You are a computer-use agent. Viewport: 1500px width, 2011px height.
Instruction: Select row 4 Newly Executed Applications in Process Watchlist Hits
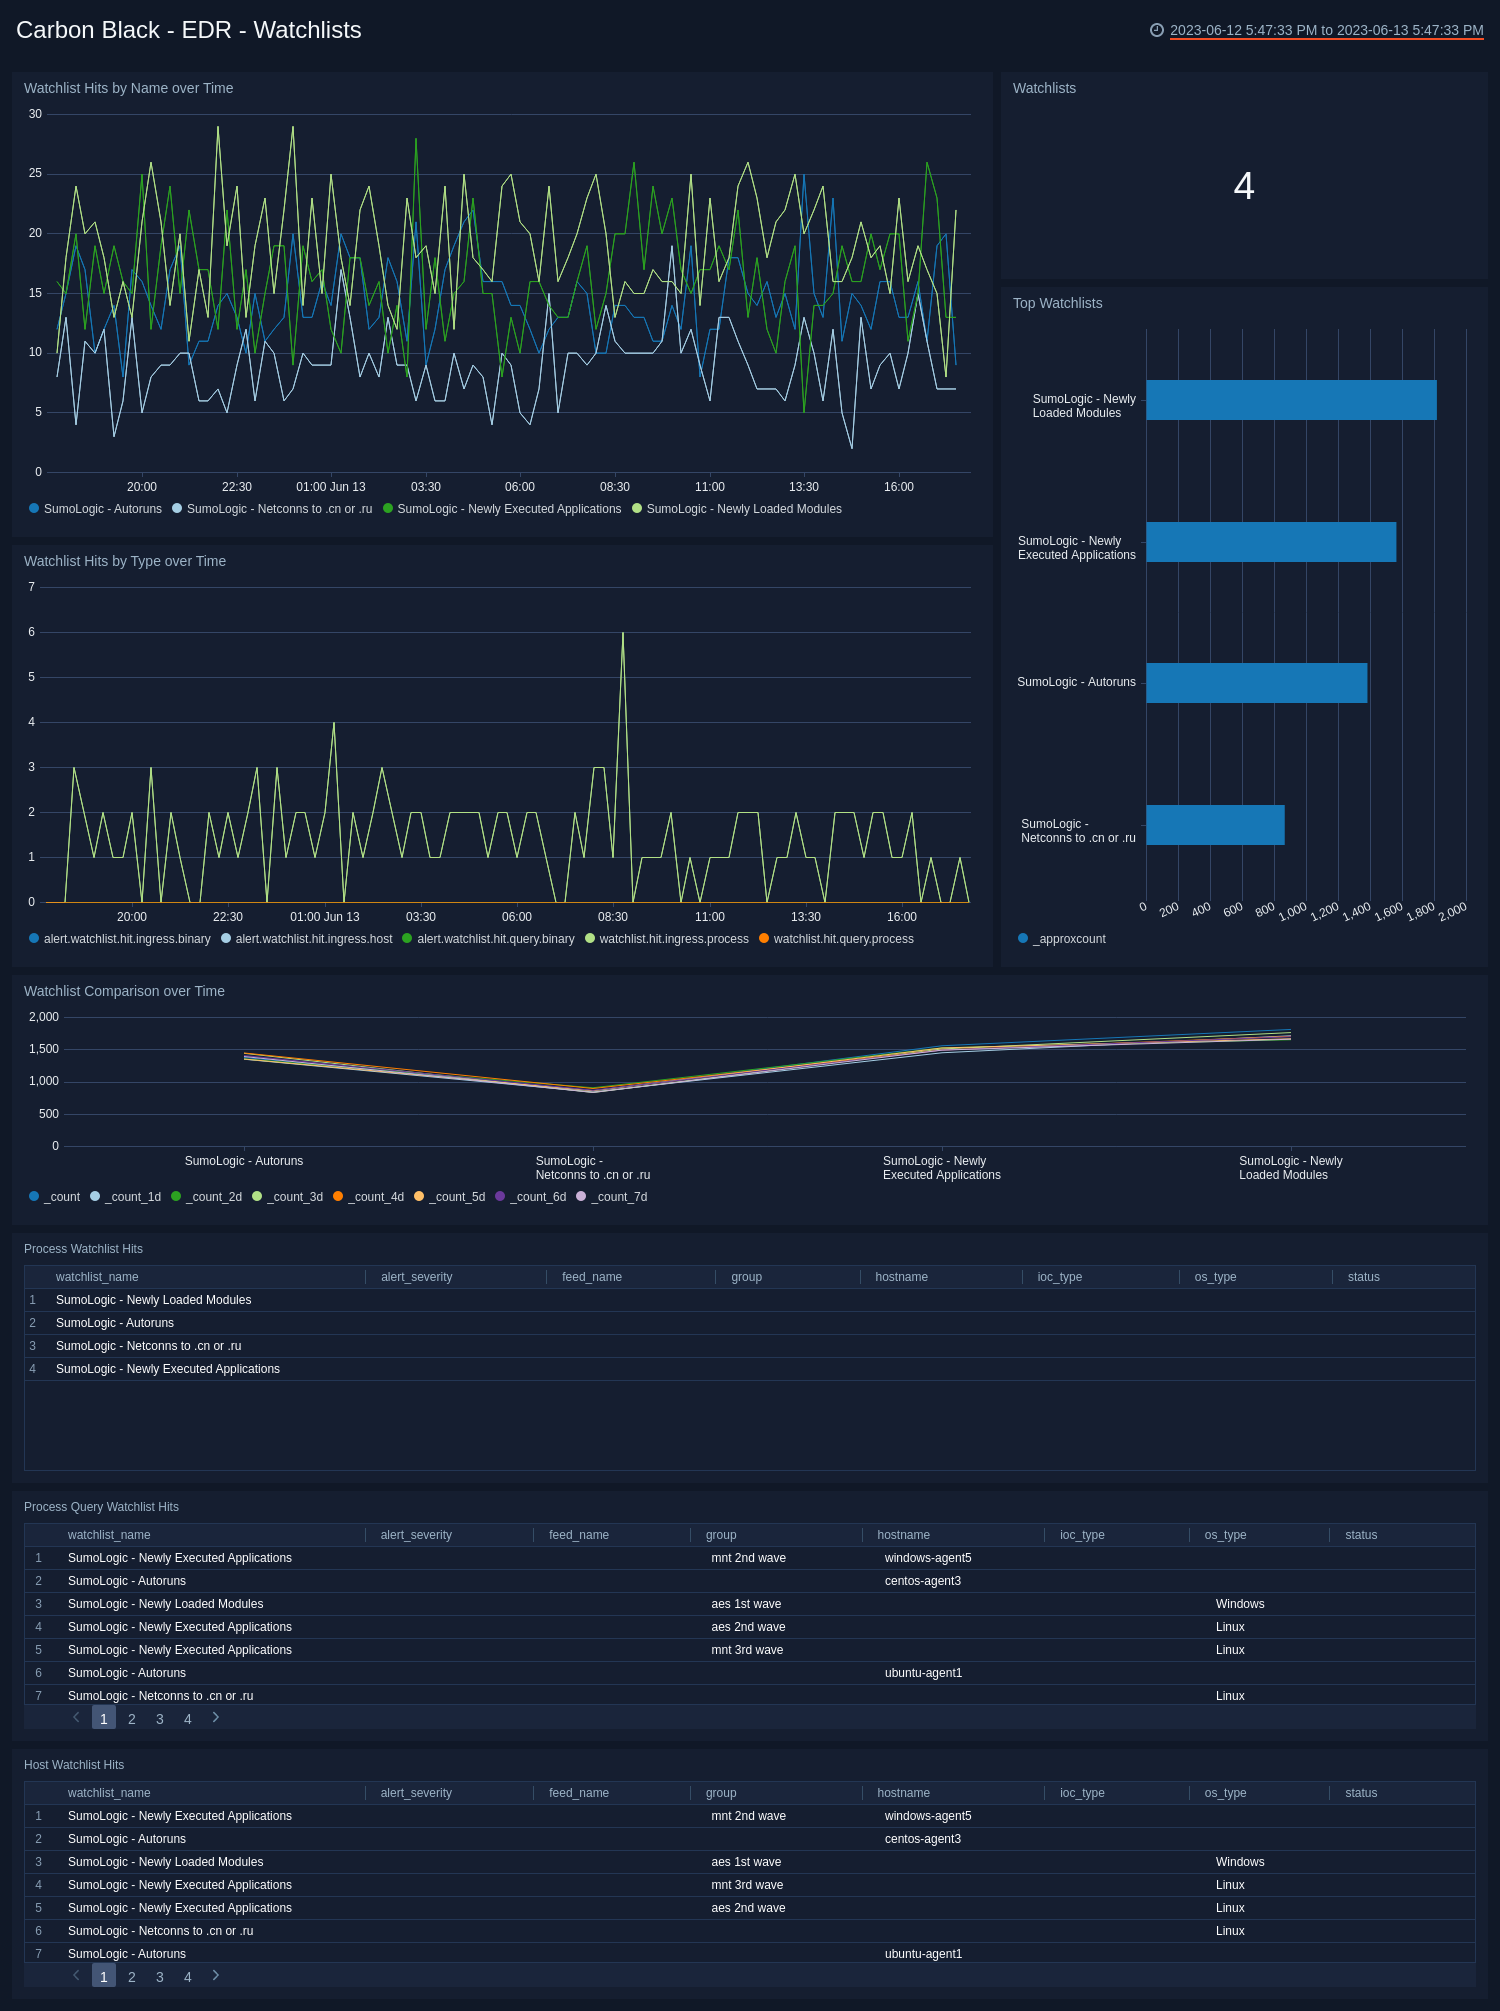coord(750,1369)
